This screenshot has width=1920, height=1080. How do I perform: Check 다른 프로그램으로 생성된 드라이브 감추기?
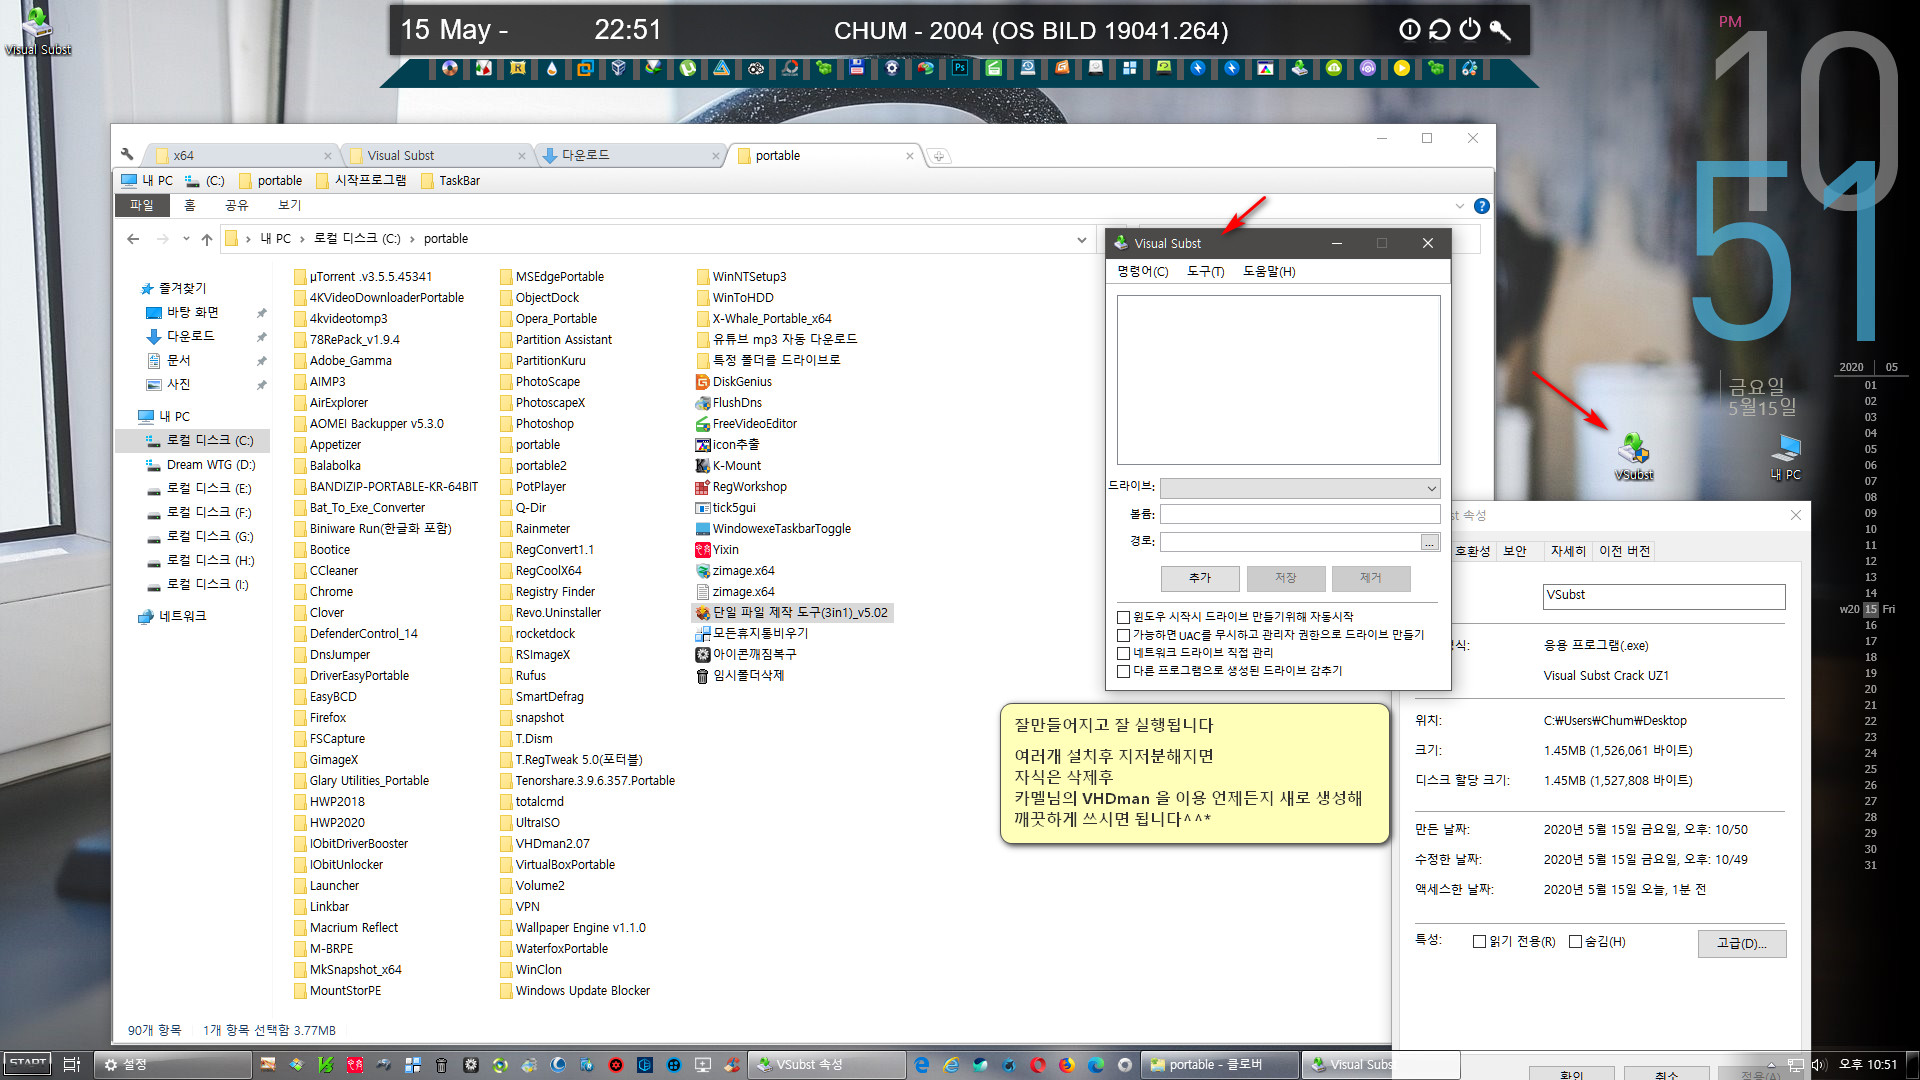click(x=1123, y=671)
